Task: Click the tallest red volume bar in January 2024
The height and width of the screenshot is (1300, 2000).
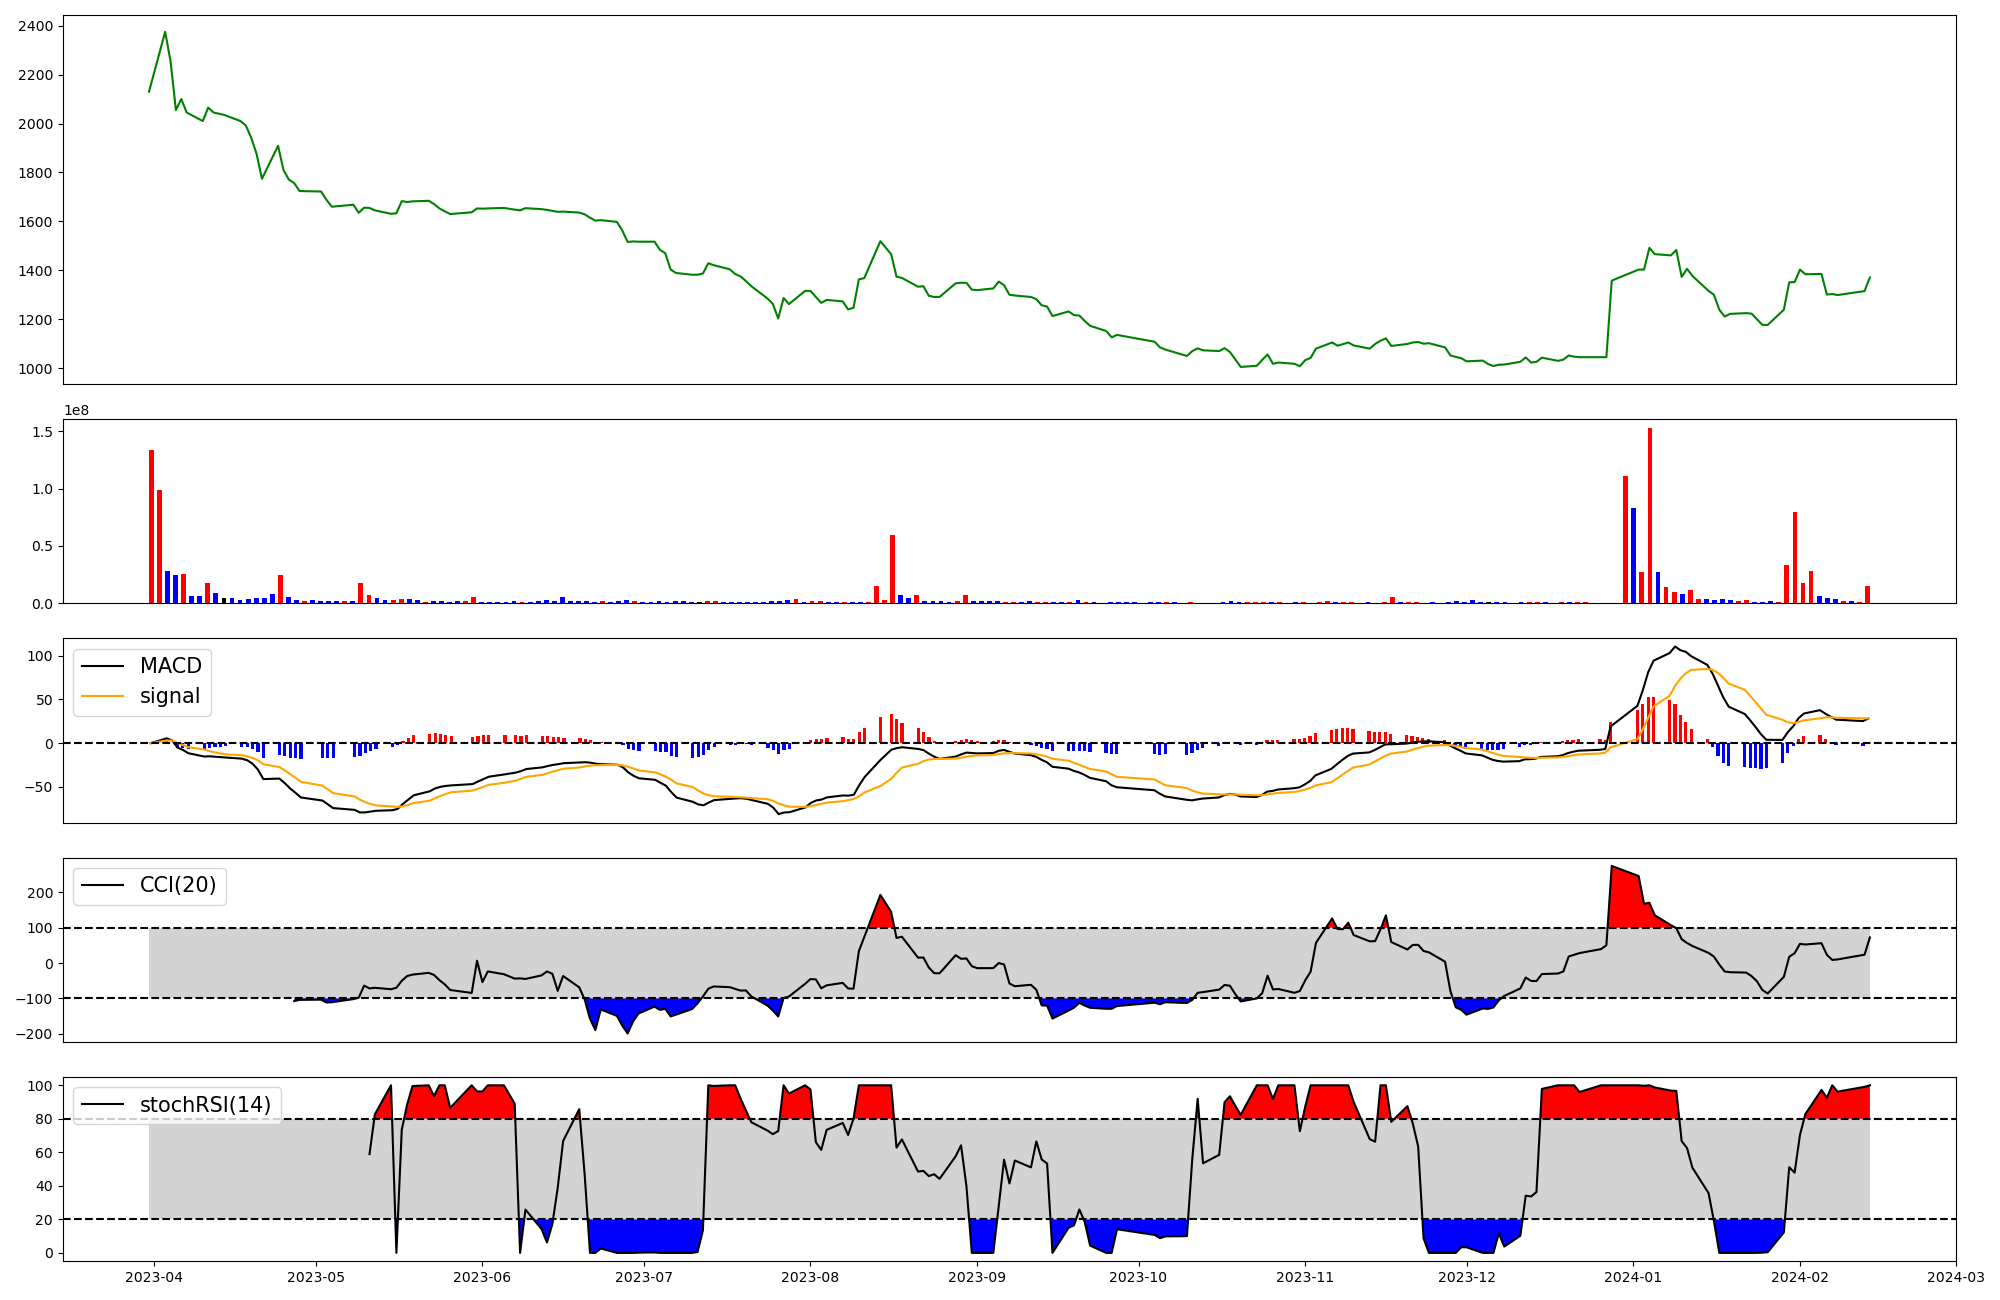Action: [x=1649, y=515]
